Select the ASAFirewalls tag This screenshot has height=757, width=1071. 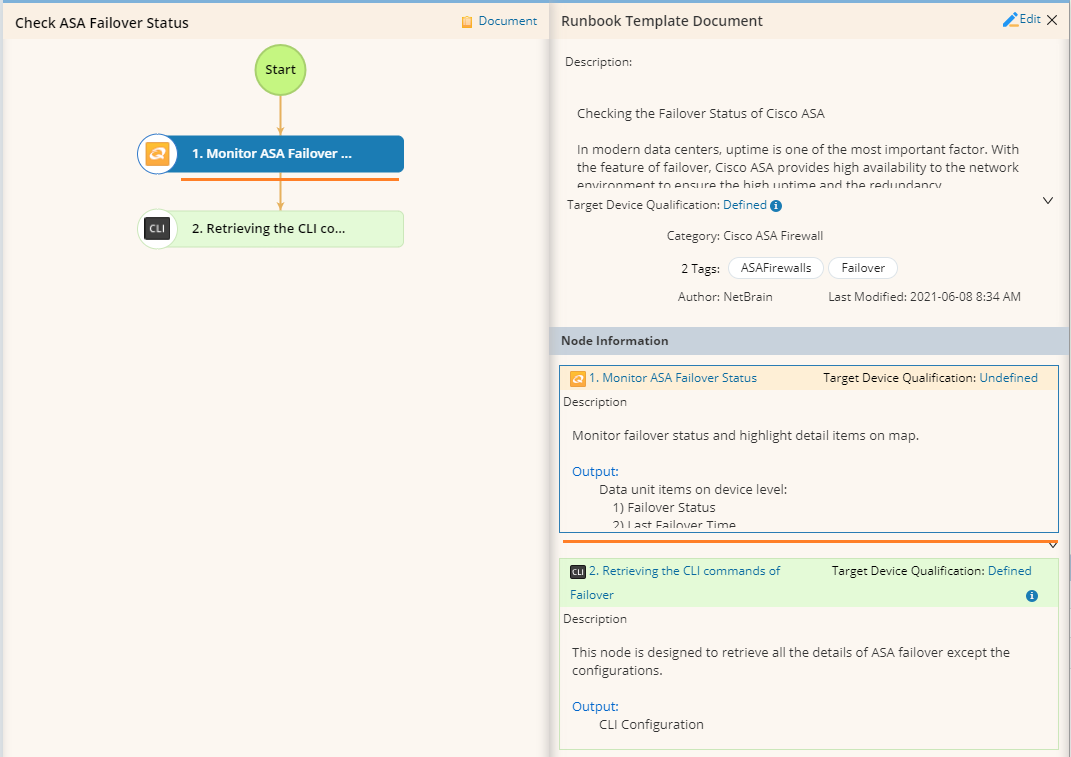tap(775, 267)
